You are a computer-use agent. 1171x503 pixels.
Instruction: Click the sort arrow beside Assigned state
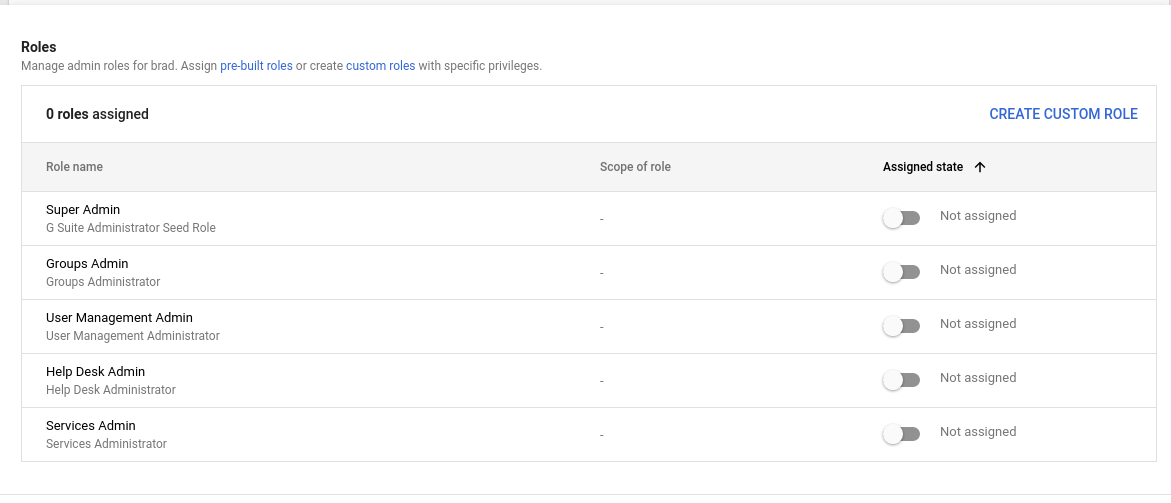(980, 167)
